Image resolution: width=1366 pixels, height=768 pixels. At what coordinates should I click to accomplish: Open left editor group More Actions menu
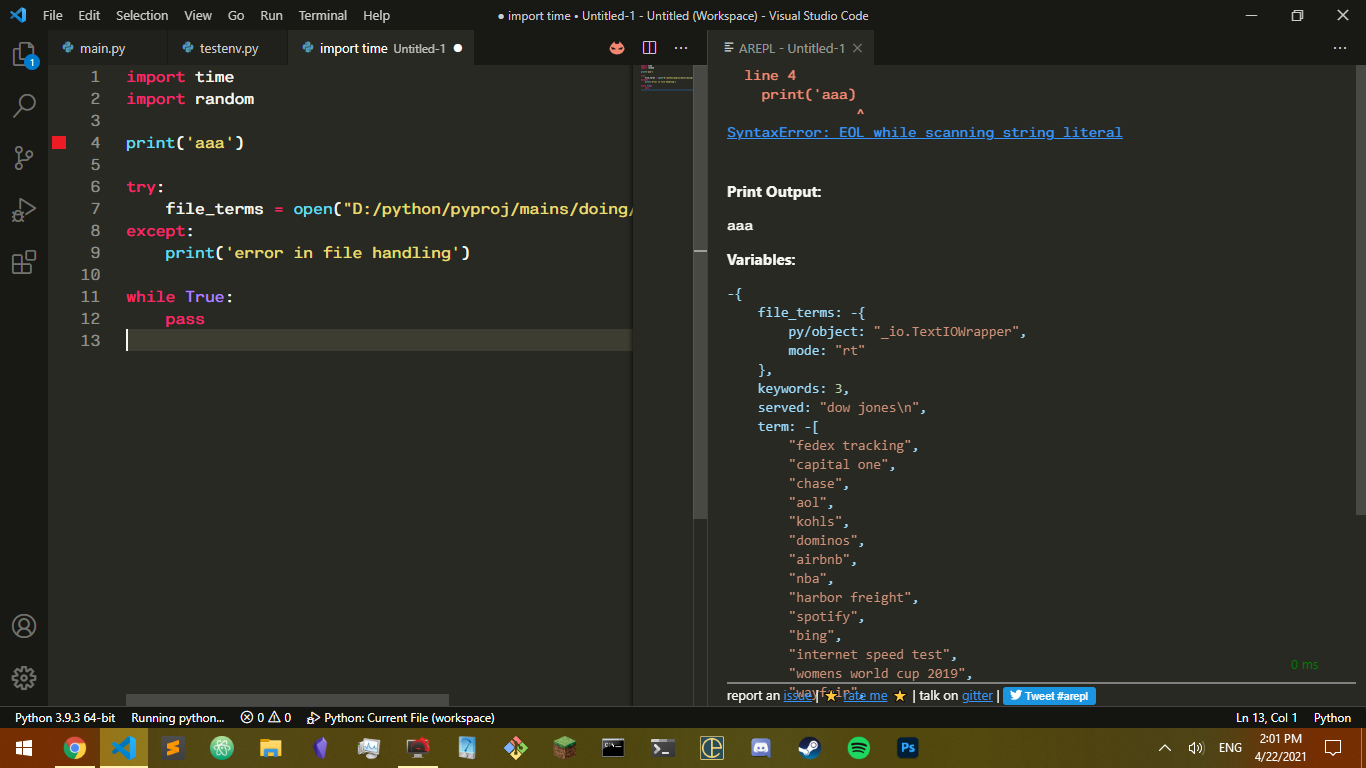pos(681,48)
